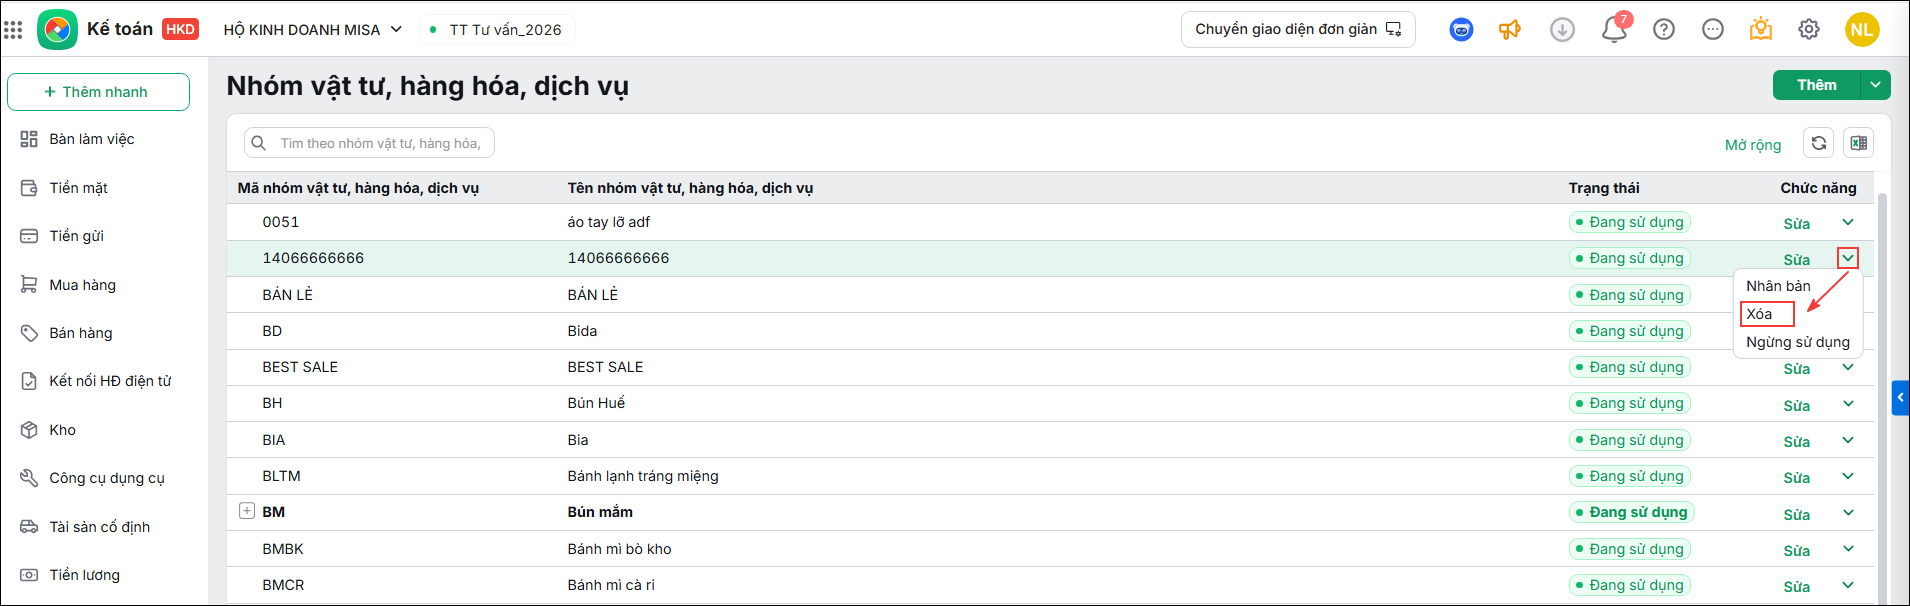Click the Mở rộng link

1753,145
